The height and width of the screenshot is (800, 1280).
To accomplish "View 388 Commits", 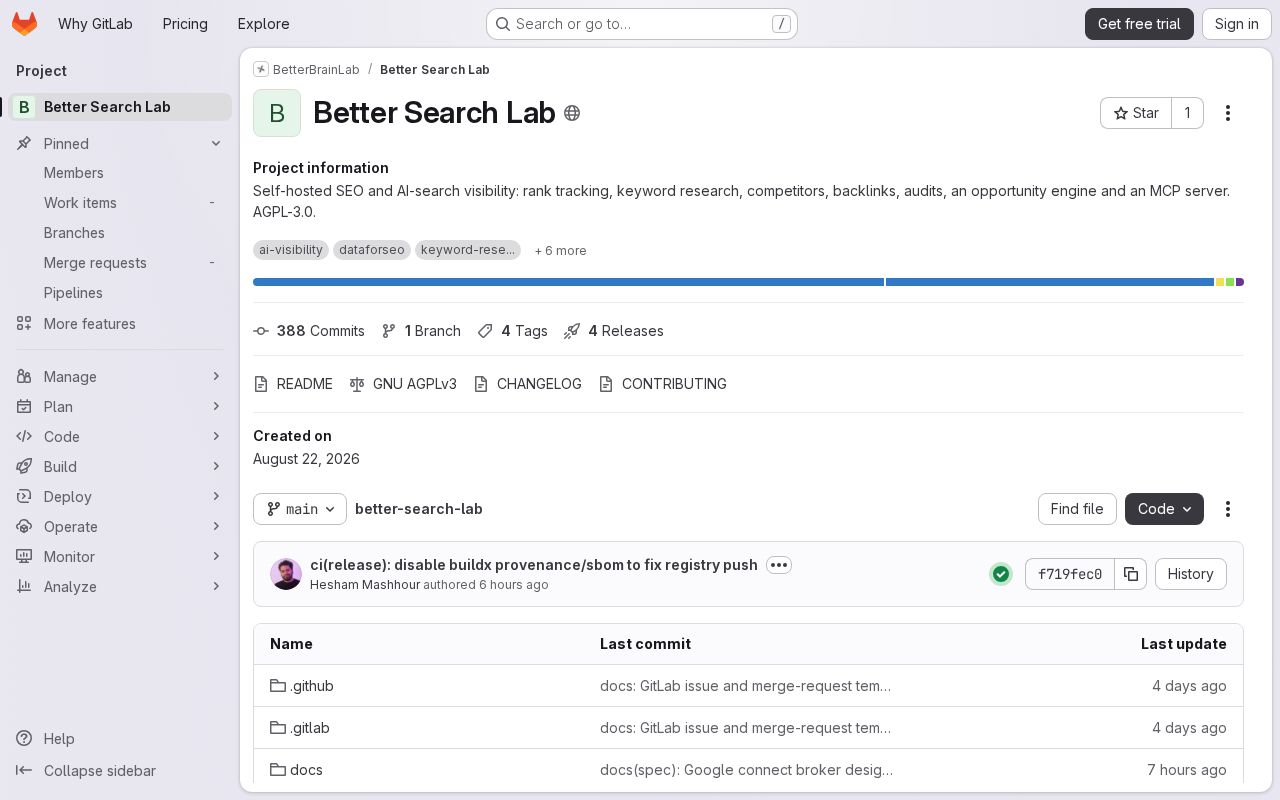I will click(x=309, y=331).
